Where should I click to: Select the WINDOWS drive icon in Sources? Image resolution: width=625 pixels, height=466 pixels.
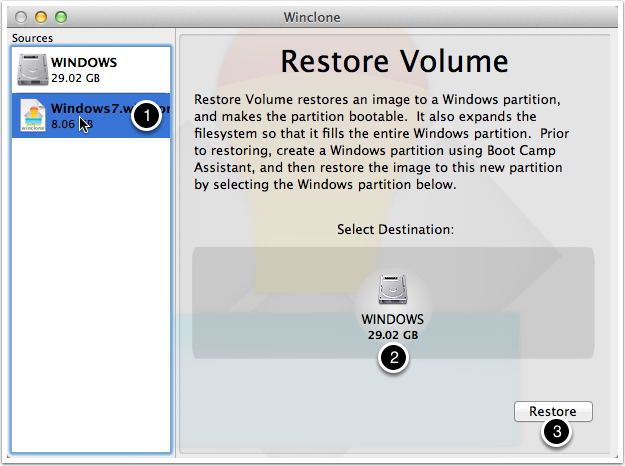(x=33, y=70)
